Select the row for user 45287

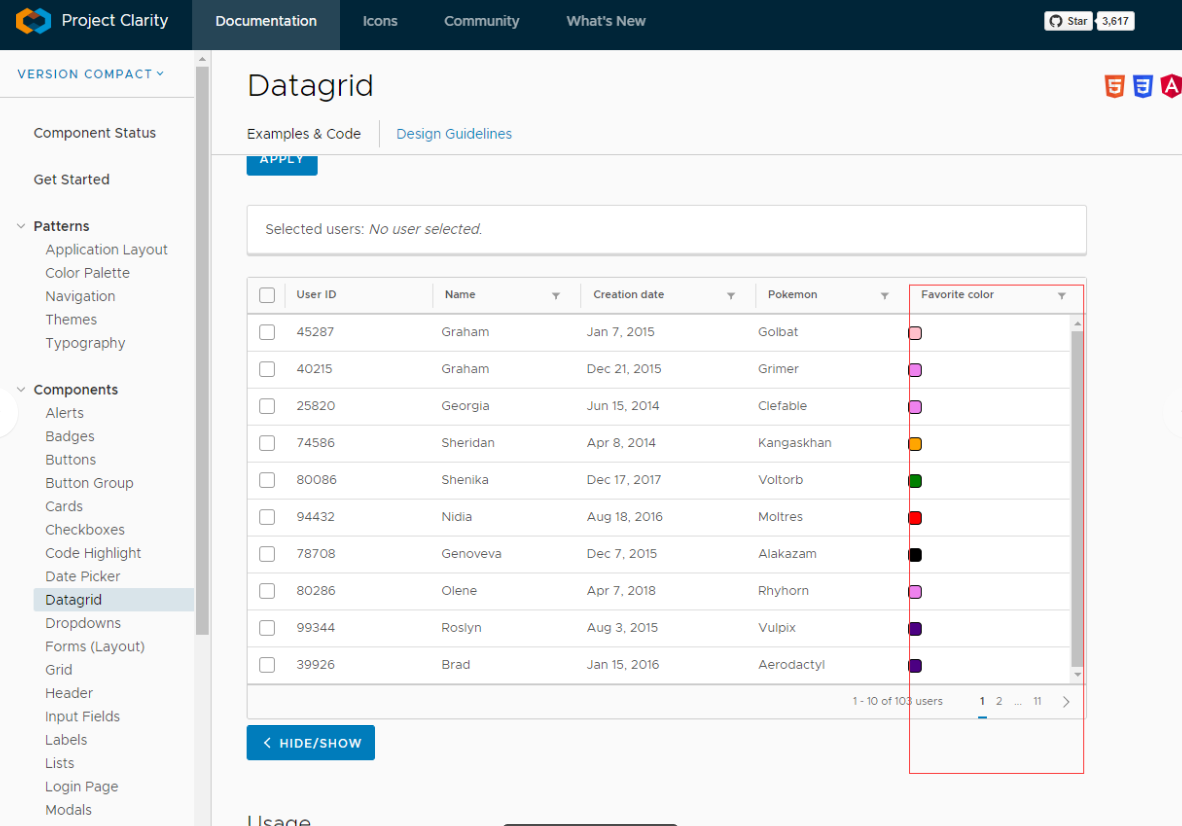[266, 332]
